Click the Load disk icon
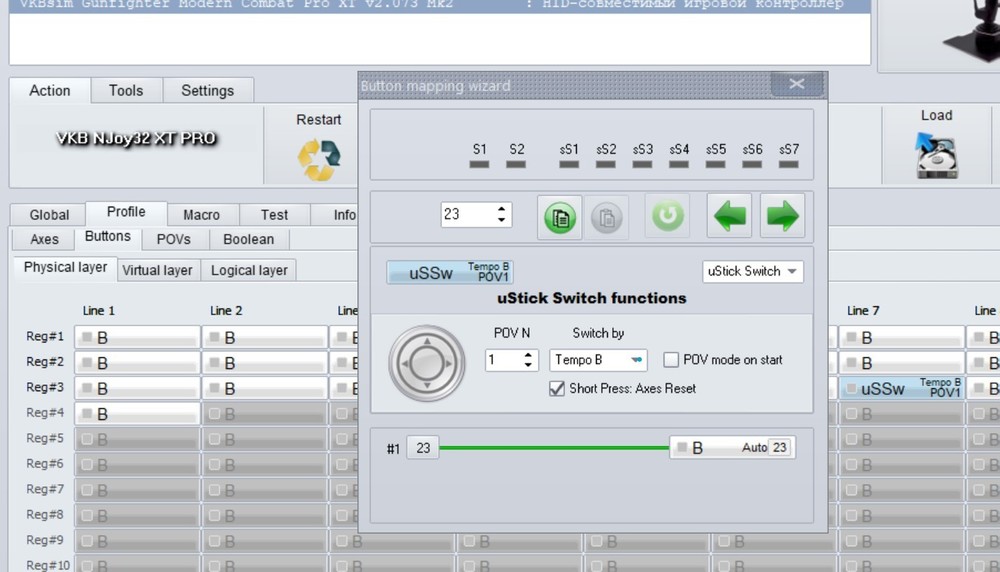The height and width of the screenshot is (572, 1000). pyautogui.click(x=936, y=156)
